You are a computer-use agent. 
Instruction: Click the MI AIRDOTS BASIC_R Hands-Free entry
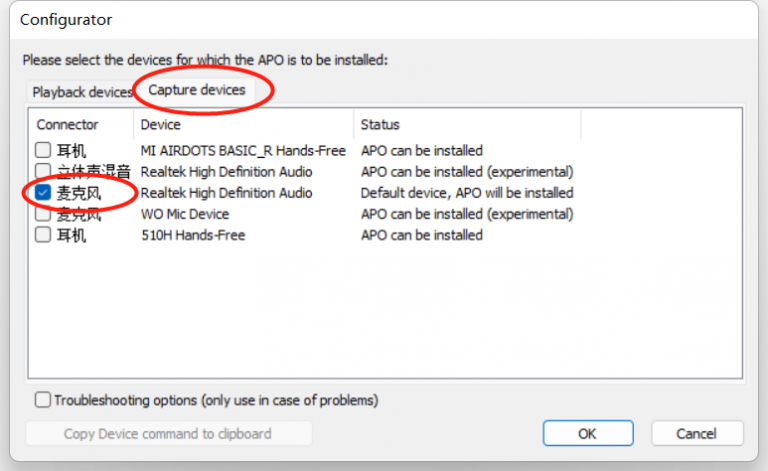[x=243, y=151]
